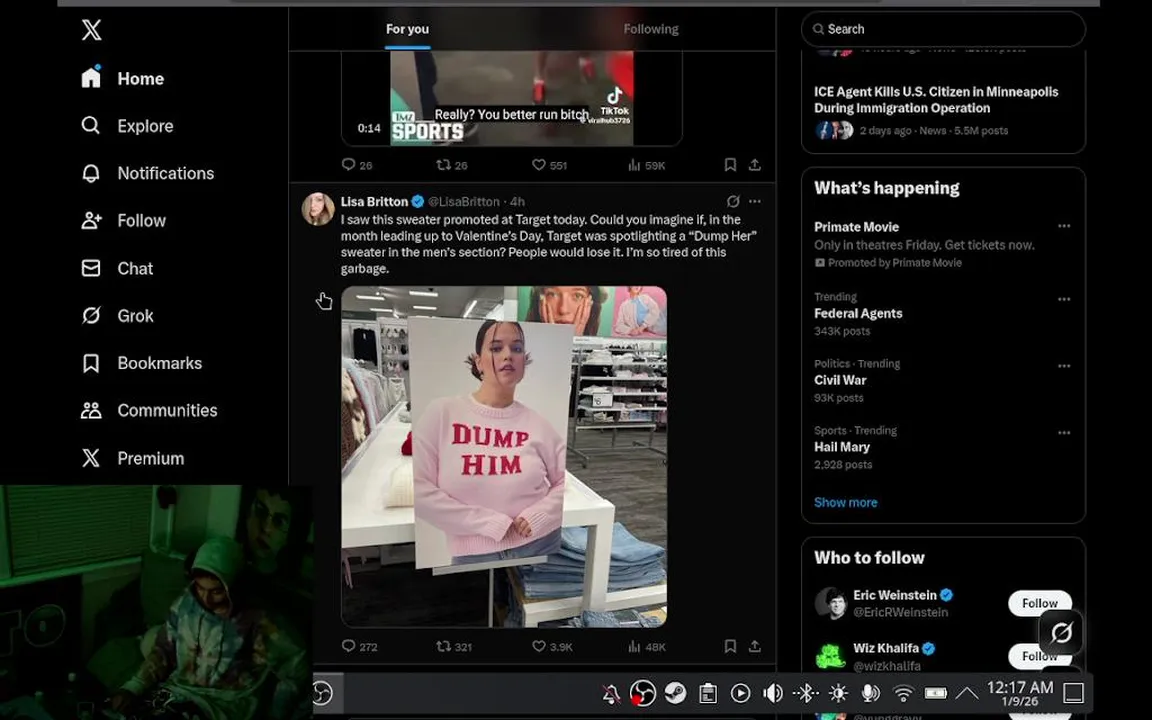Open the Wi-Fi network tray icon
This screenshot has height=720, width=1152.
pos(903,693)
